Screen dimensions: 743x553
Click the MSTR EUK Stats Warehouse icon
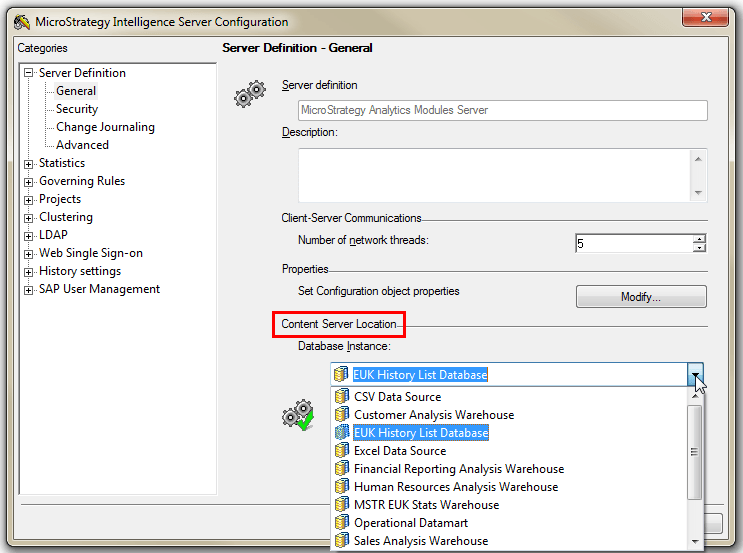click(x=342, y=504)
